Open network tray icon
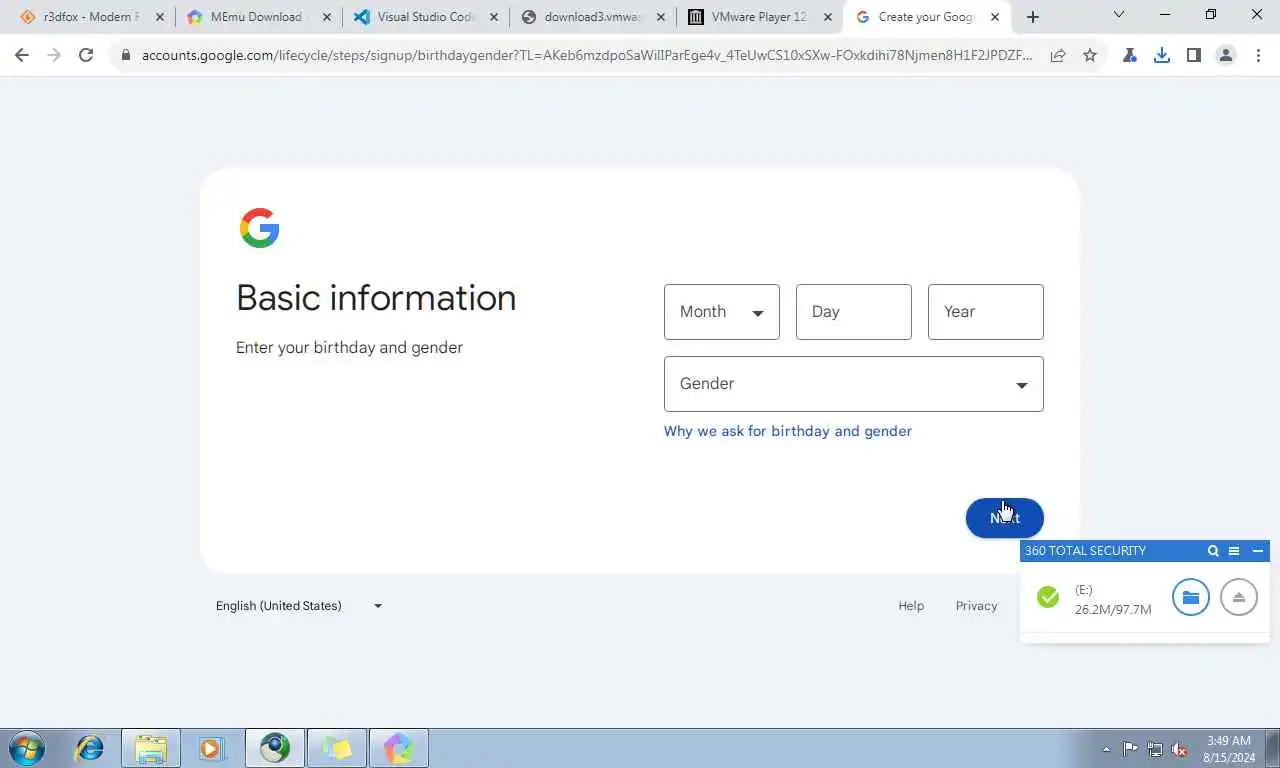Screen dimensions: 1280x768 (1155, 749)
